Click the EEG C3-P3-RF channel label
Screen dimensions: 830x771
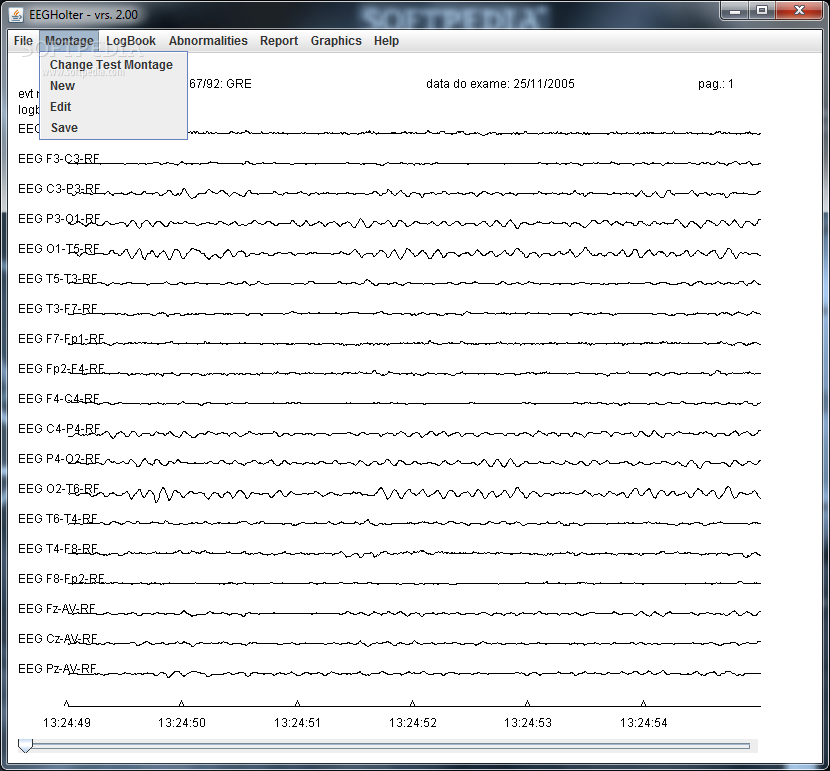click(x=59, y=189)
